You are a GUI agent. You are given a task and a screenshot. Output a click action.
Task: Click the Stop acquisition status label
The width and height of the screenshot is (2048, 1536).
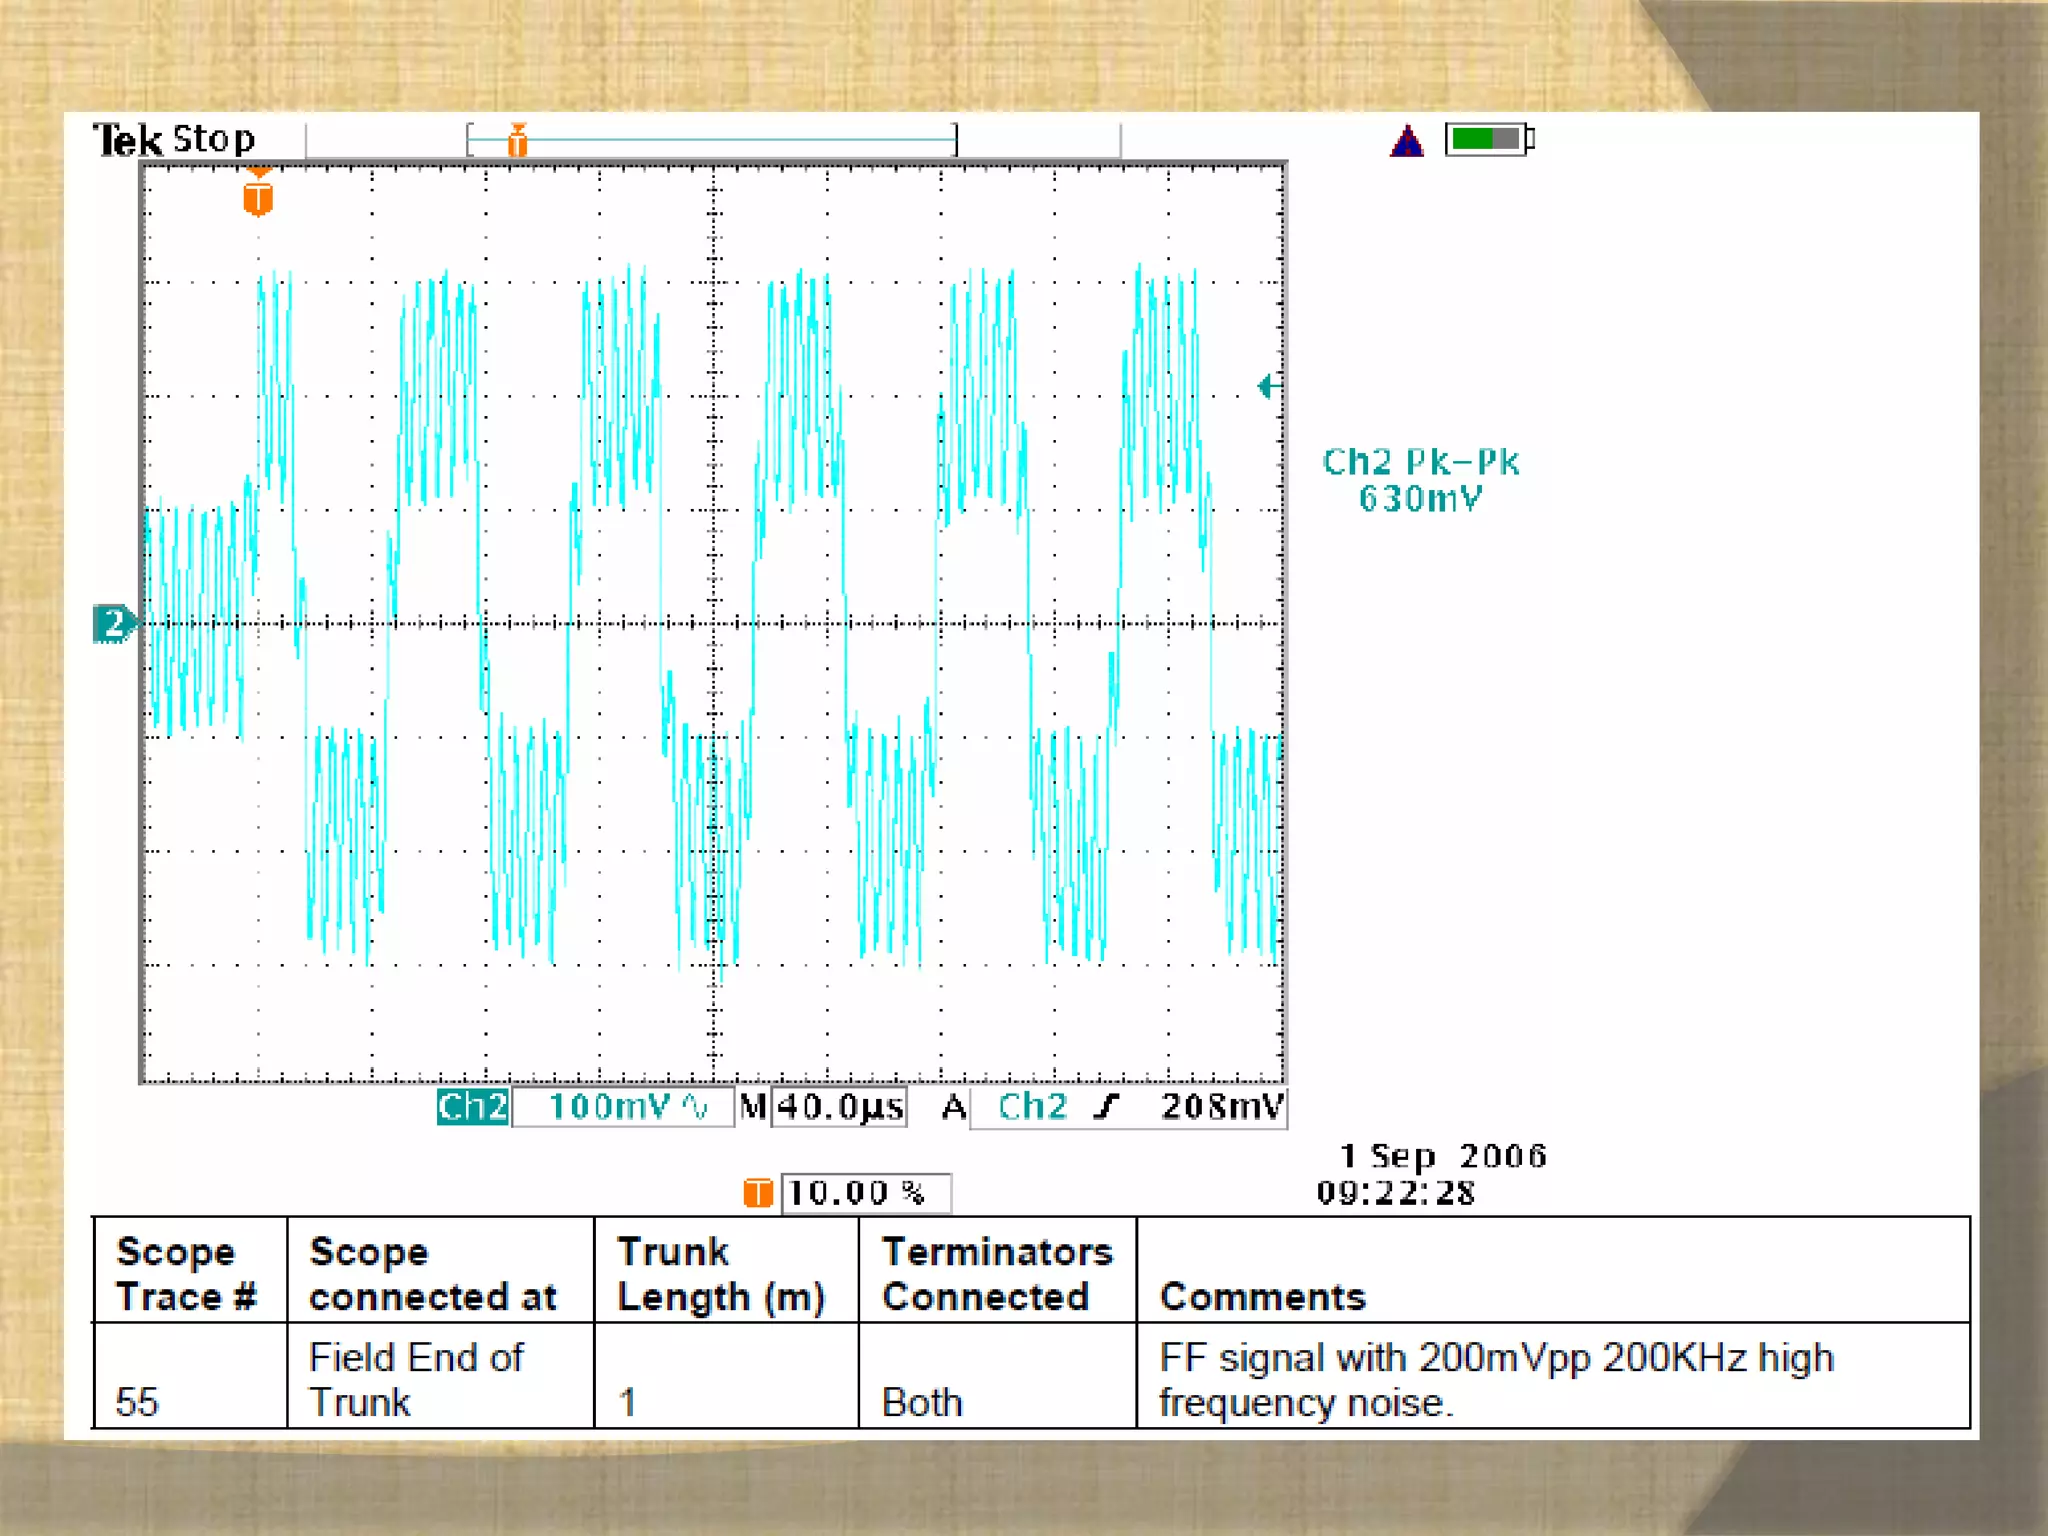[215, 140]
